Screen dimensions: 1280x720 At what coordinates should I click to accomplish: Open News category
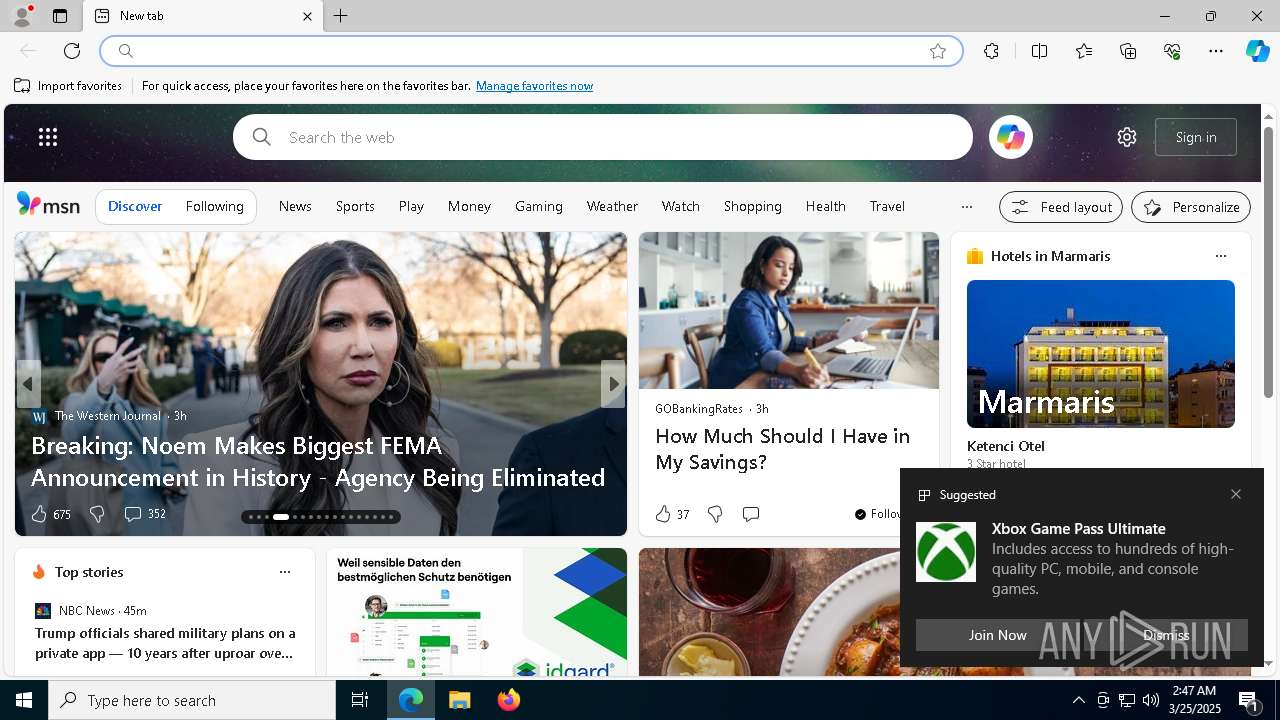click(x=295, y=206)
